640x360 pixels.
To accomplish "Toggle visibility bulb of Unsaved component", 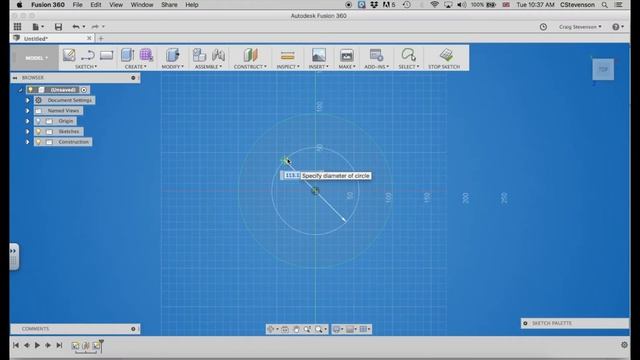I will click(31, 89).
